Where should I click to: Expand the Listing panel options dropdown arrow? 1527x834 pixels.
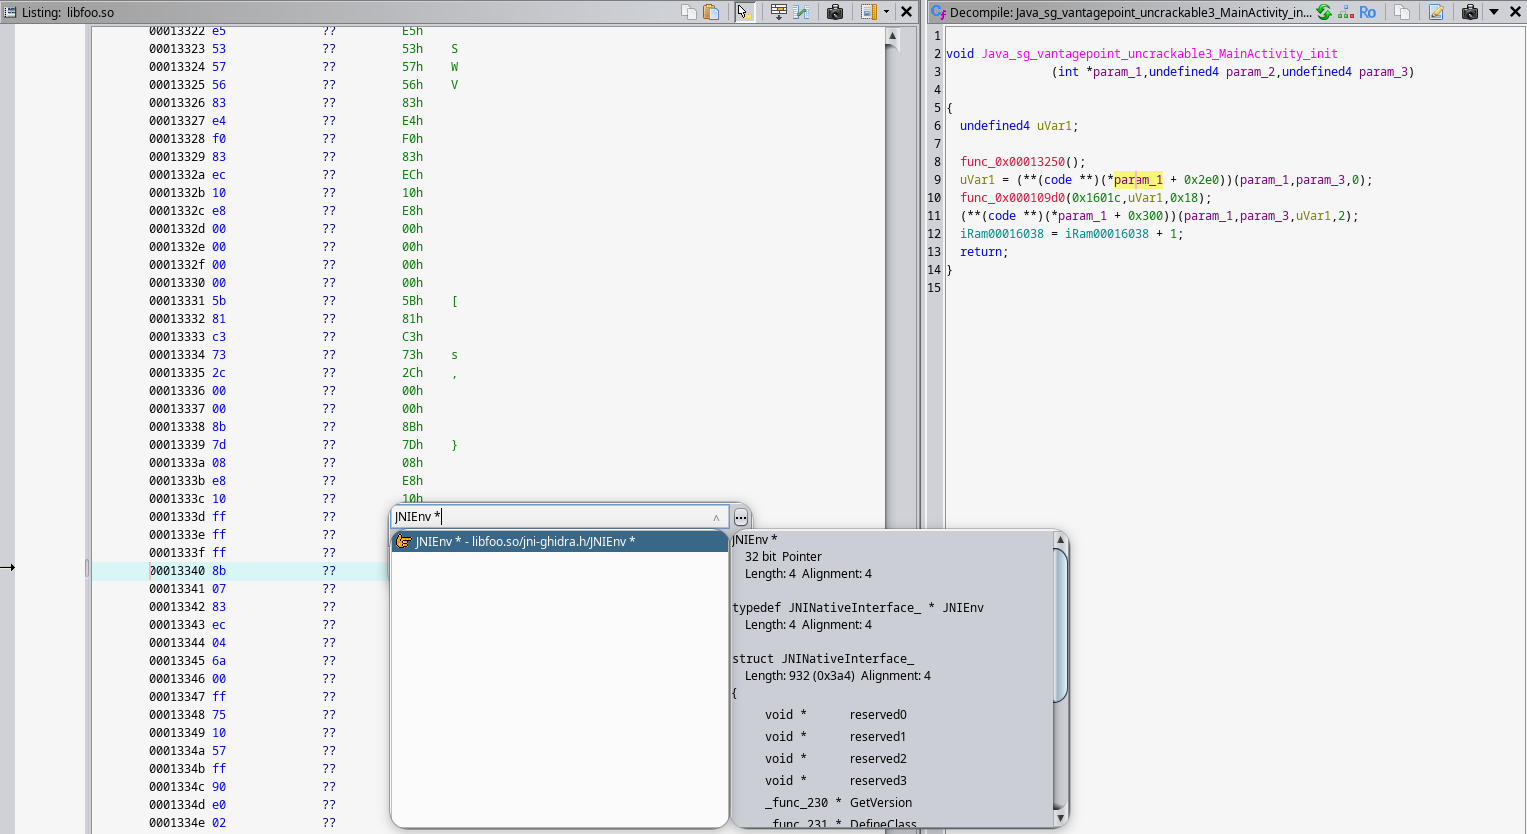[886, 12]
